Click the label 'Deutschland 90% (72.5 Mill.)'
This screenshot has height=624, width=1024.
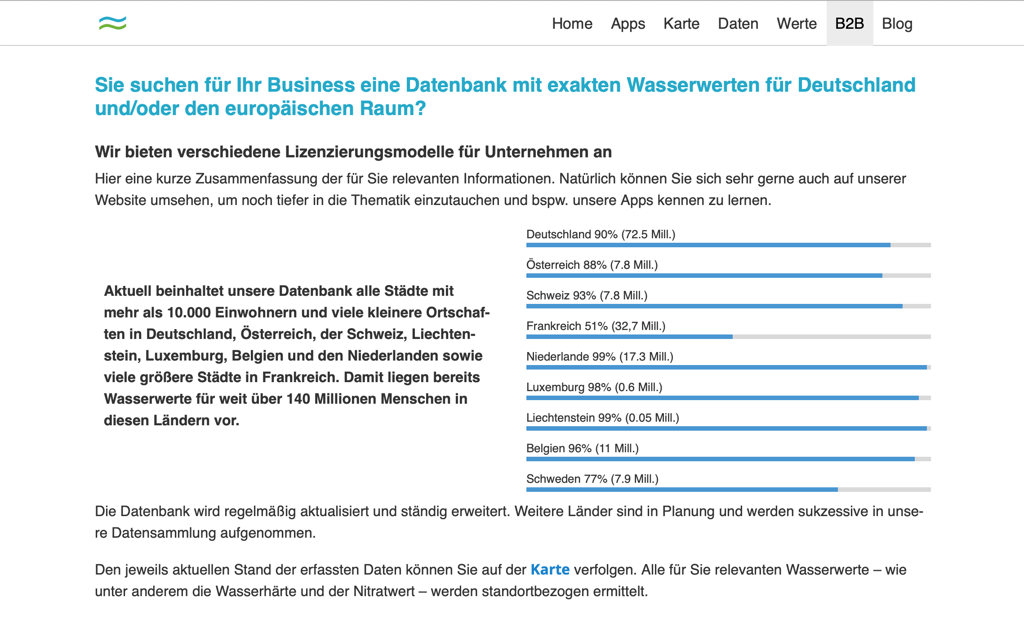[601, 234]
